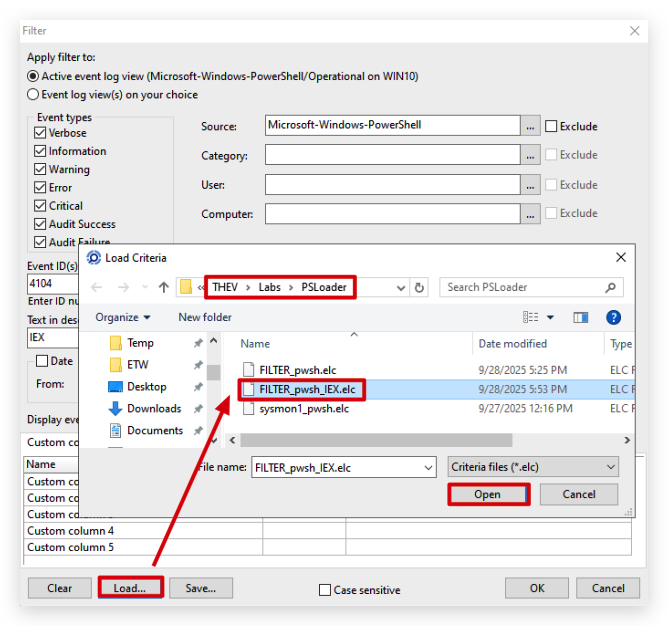Change view layout with the view icon
This screenshot has height=626, width=668.
530,317
